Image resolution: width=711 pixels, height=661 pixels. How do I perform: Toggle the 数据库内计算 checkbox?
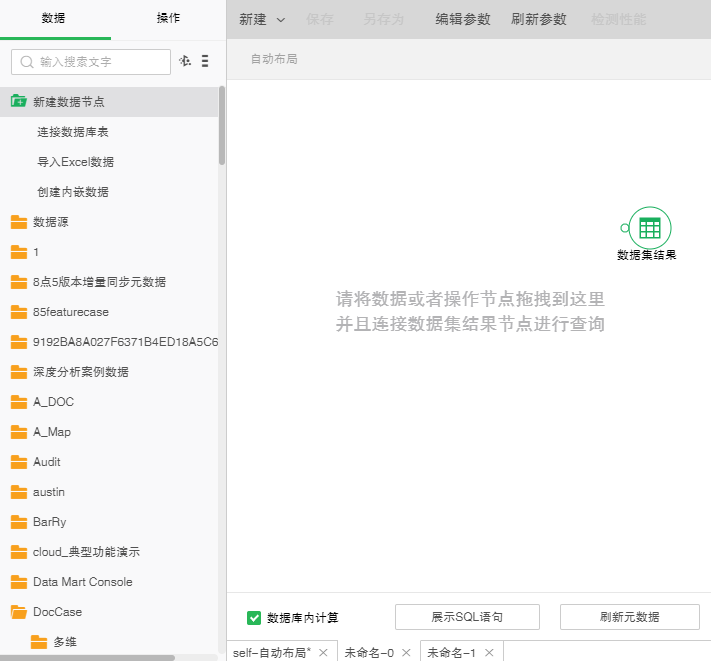[254, 617]
